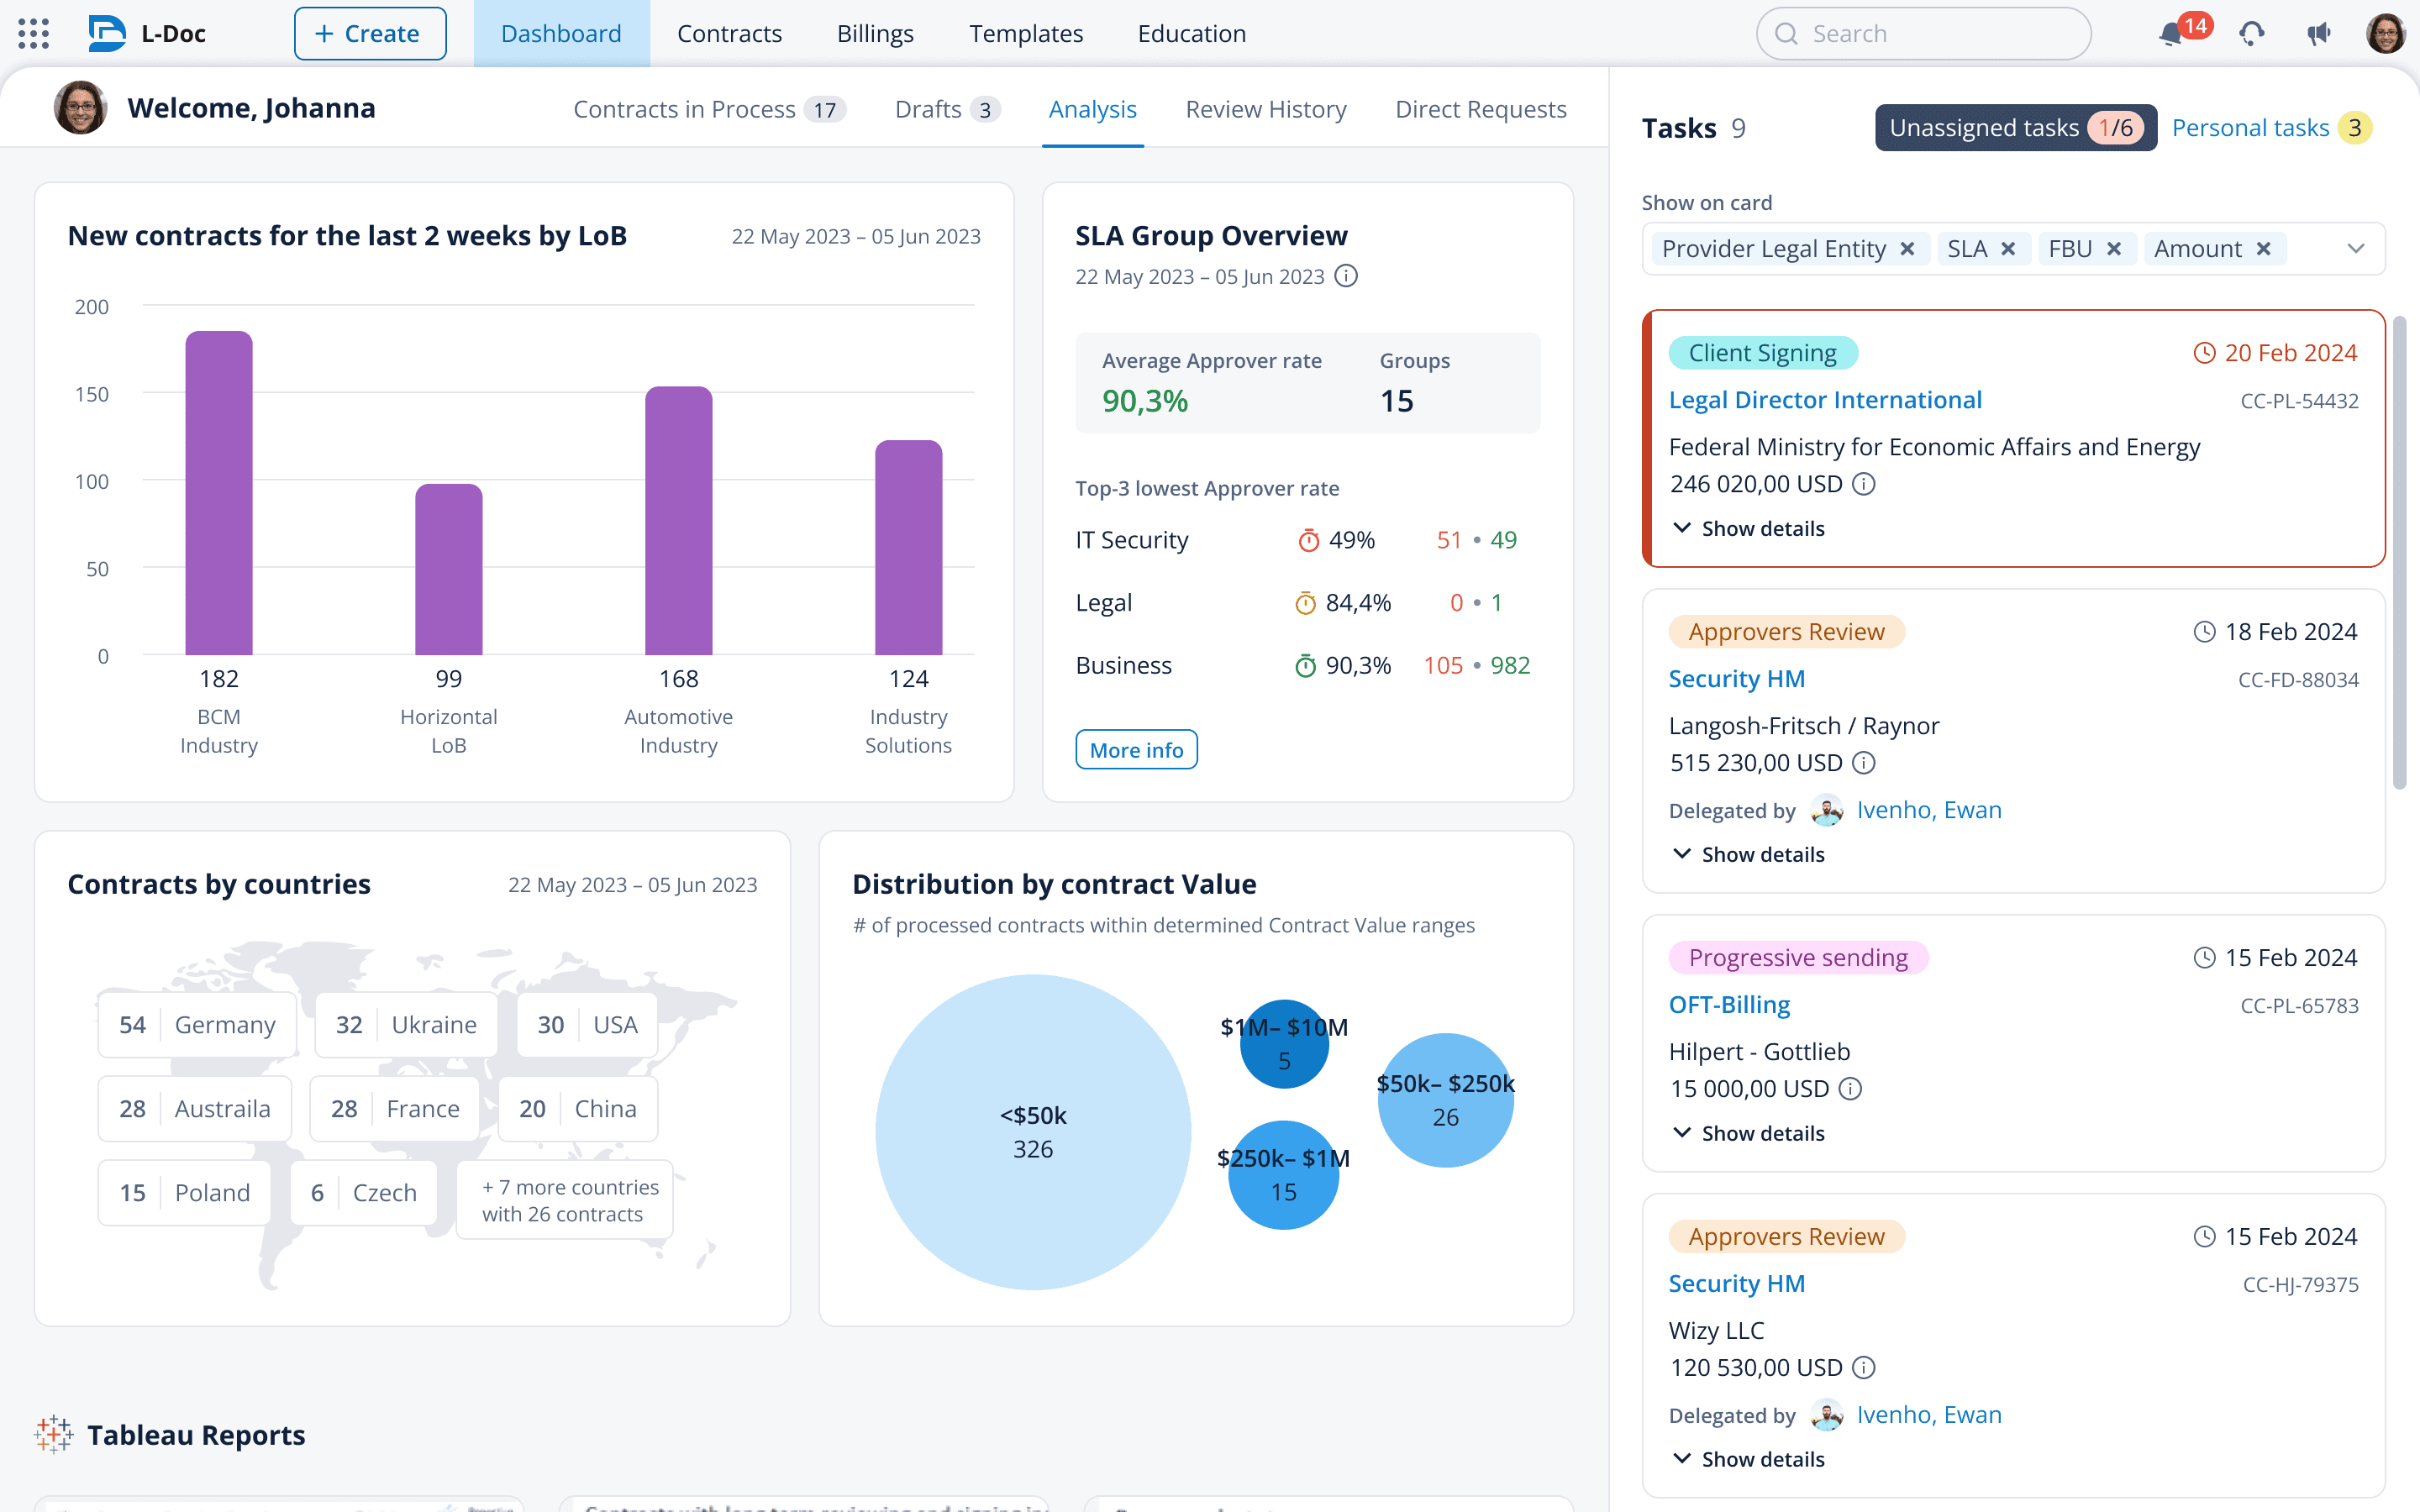Click the Create button
Image resolution: width=2420 pixels, height=1512 pixels.
370,34
